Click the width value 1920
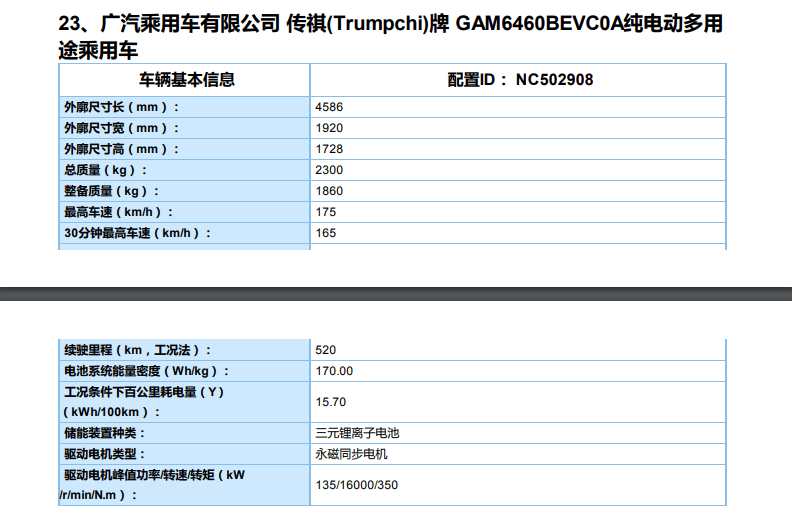Screen dimensions: 792x518 (329, 128)
